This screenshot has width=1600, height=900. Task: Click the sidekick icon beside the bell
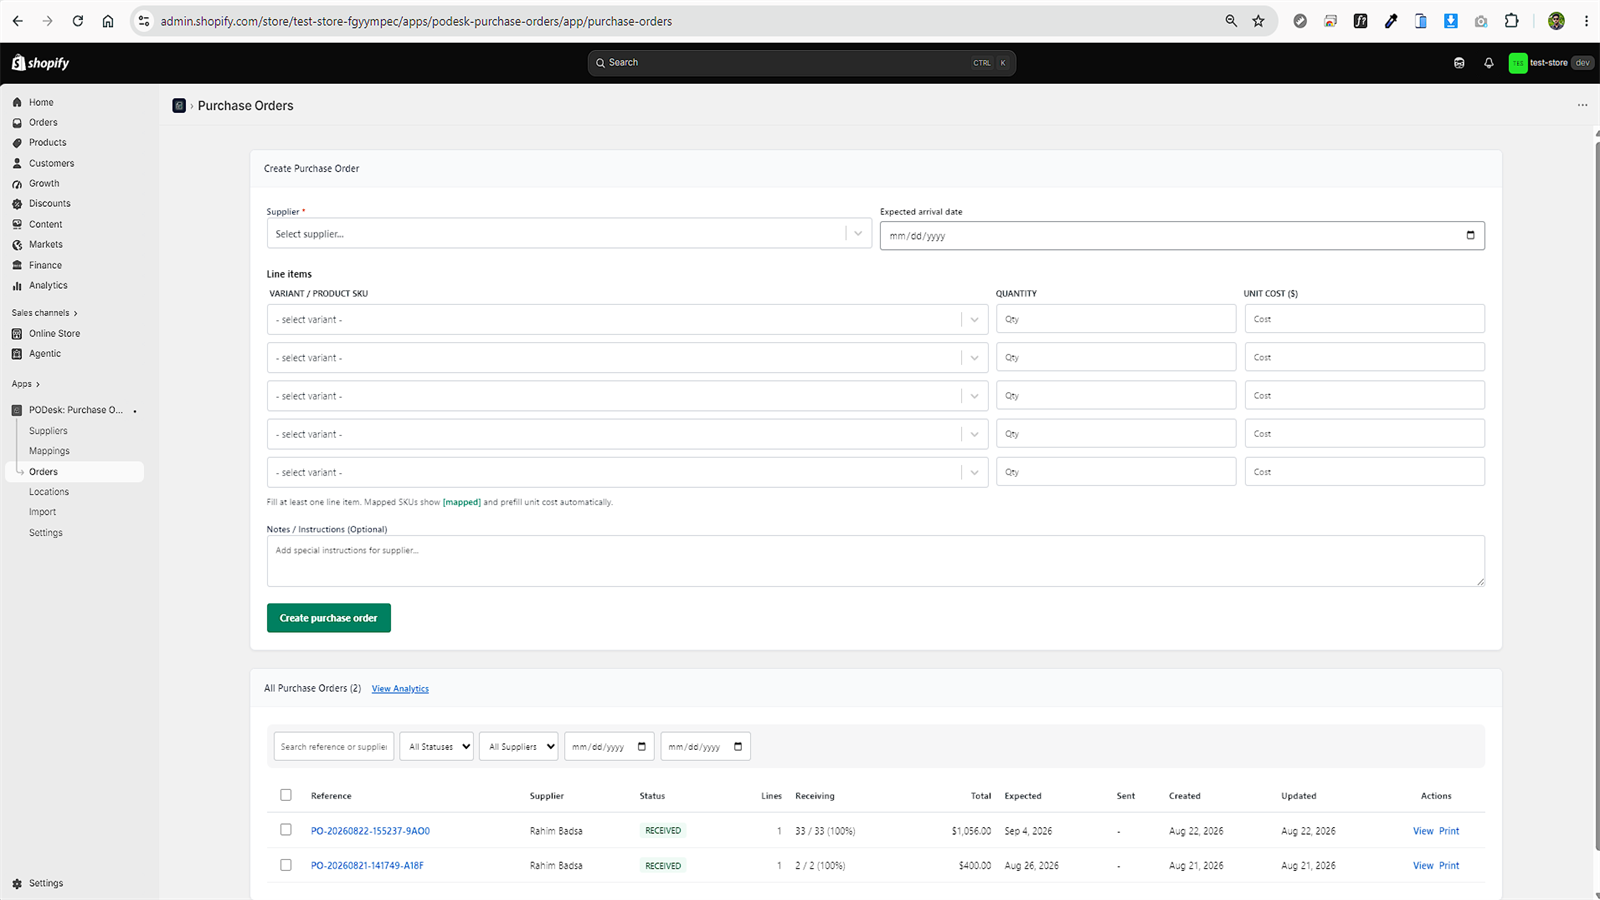point(1459,63)
